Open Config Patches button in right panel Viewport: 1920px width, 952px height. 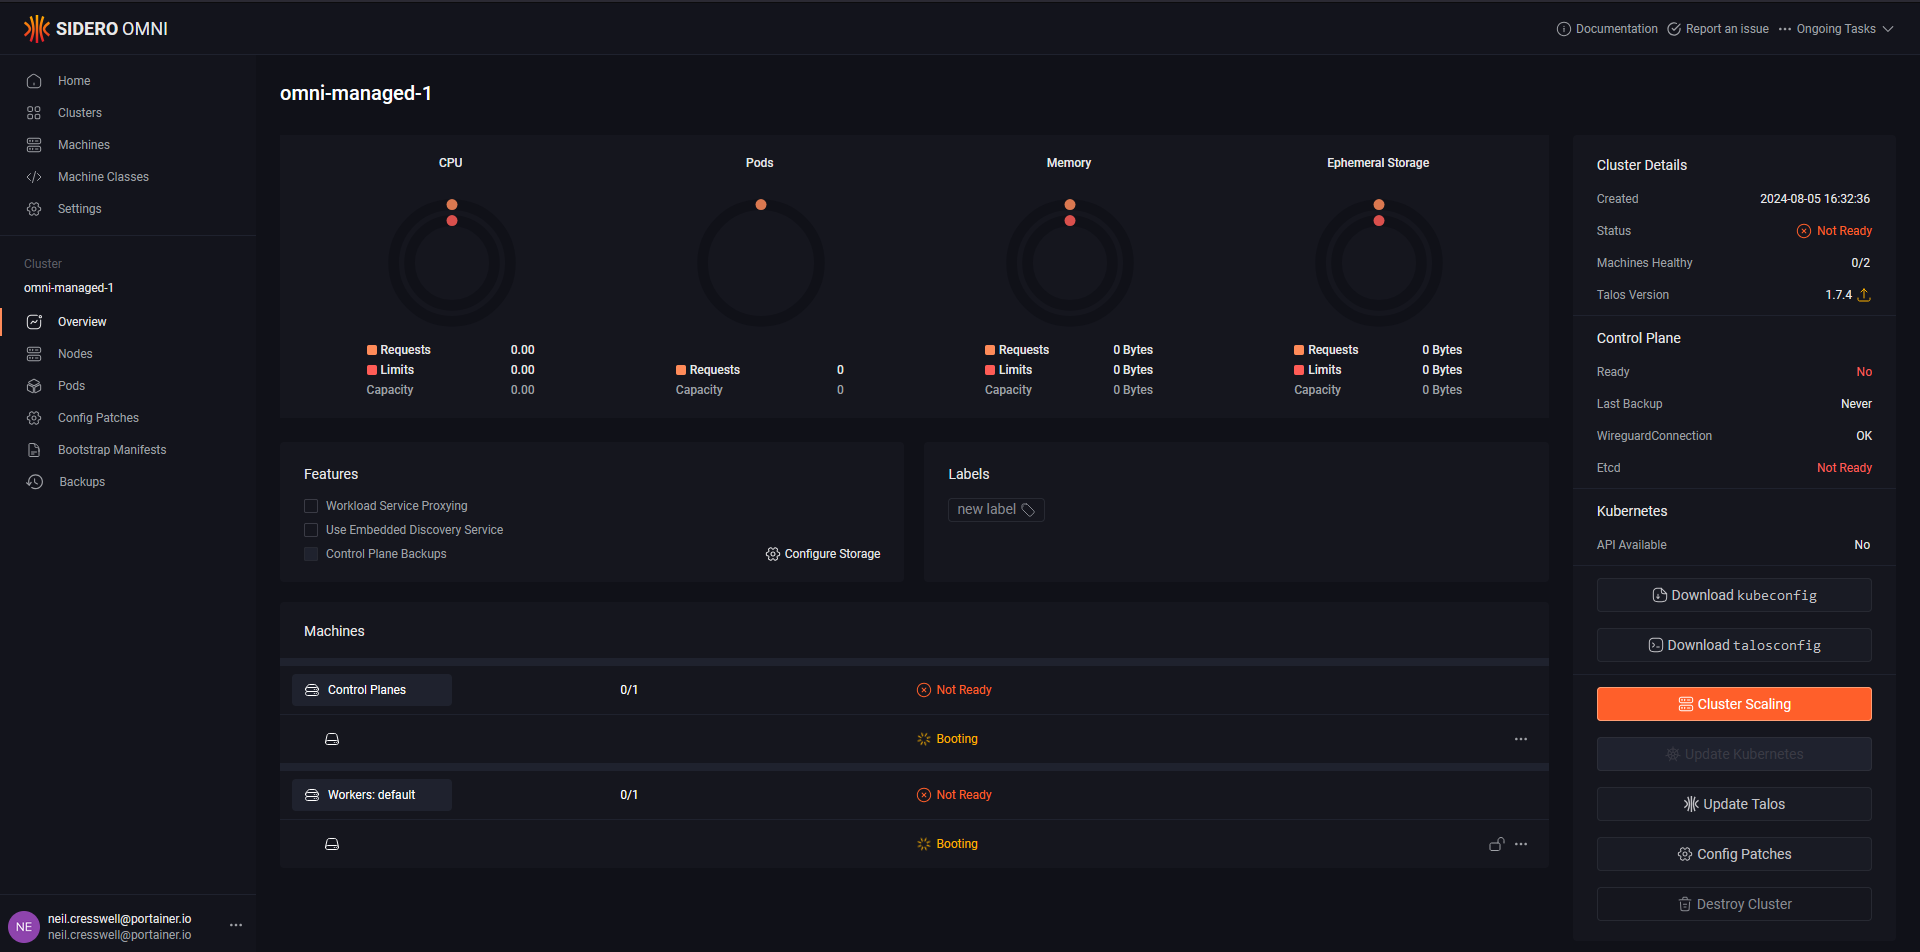(1734, 854)
